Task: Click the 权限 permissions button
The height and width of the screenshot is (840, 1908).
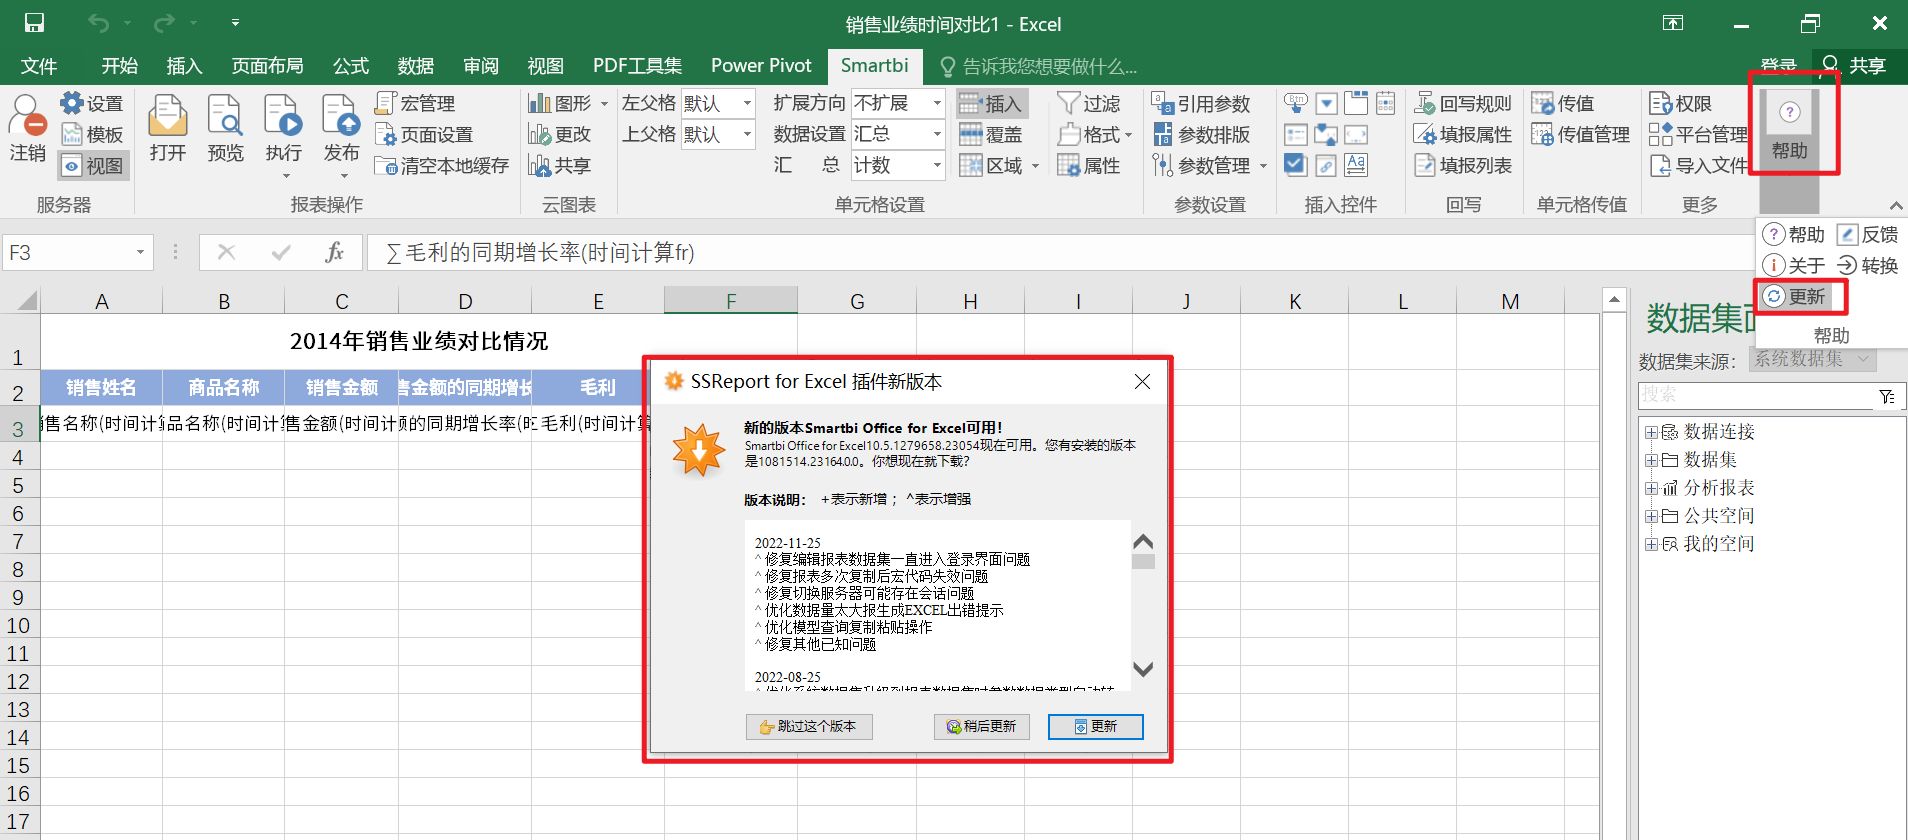Action: click(x=1680, y=103)
